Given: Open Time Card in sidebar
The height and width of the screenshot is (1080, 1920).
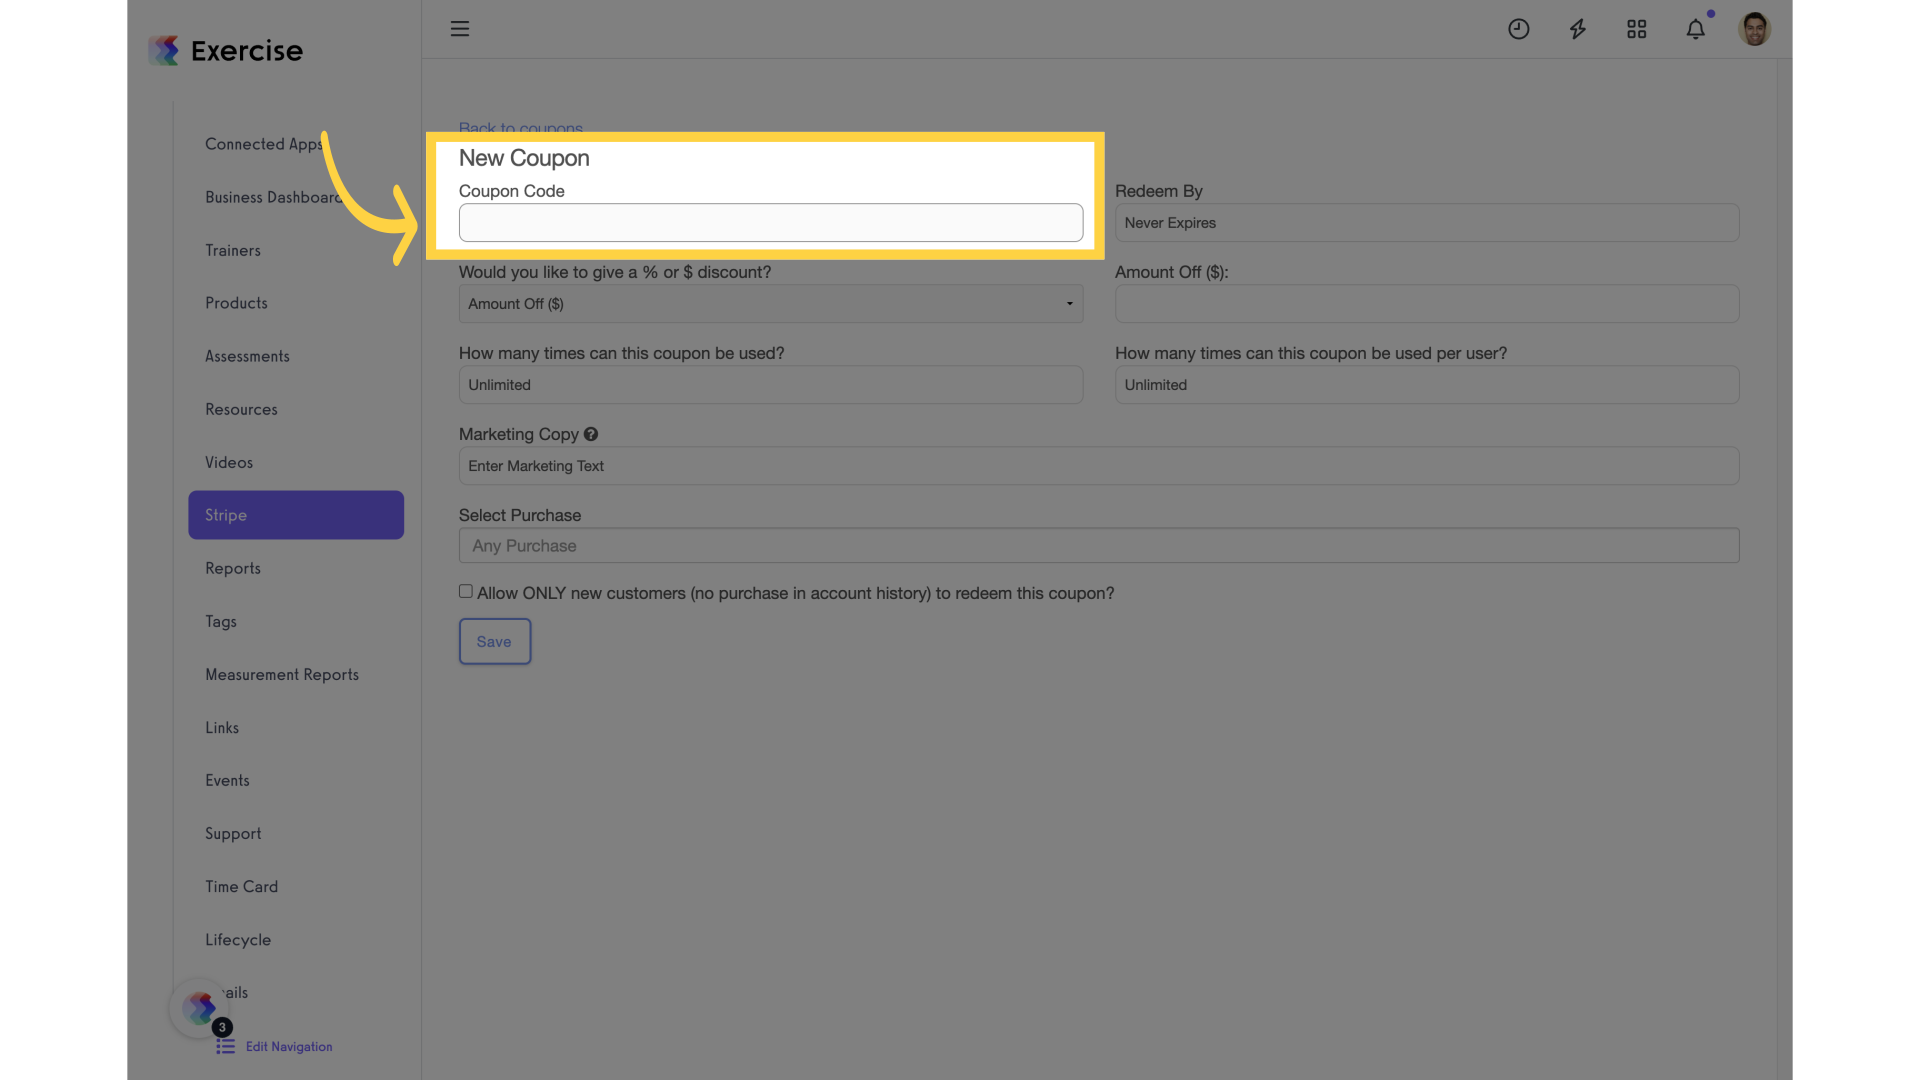Looking at the screenshot, I should [x=241, y=886].
